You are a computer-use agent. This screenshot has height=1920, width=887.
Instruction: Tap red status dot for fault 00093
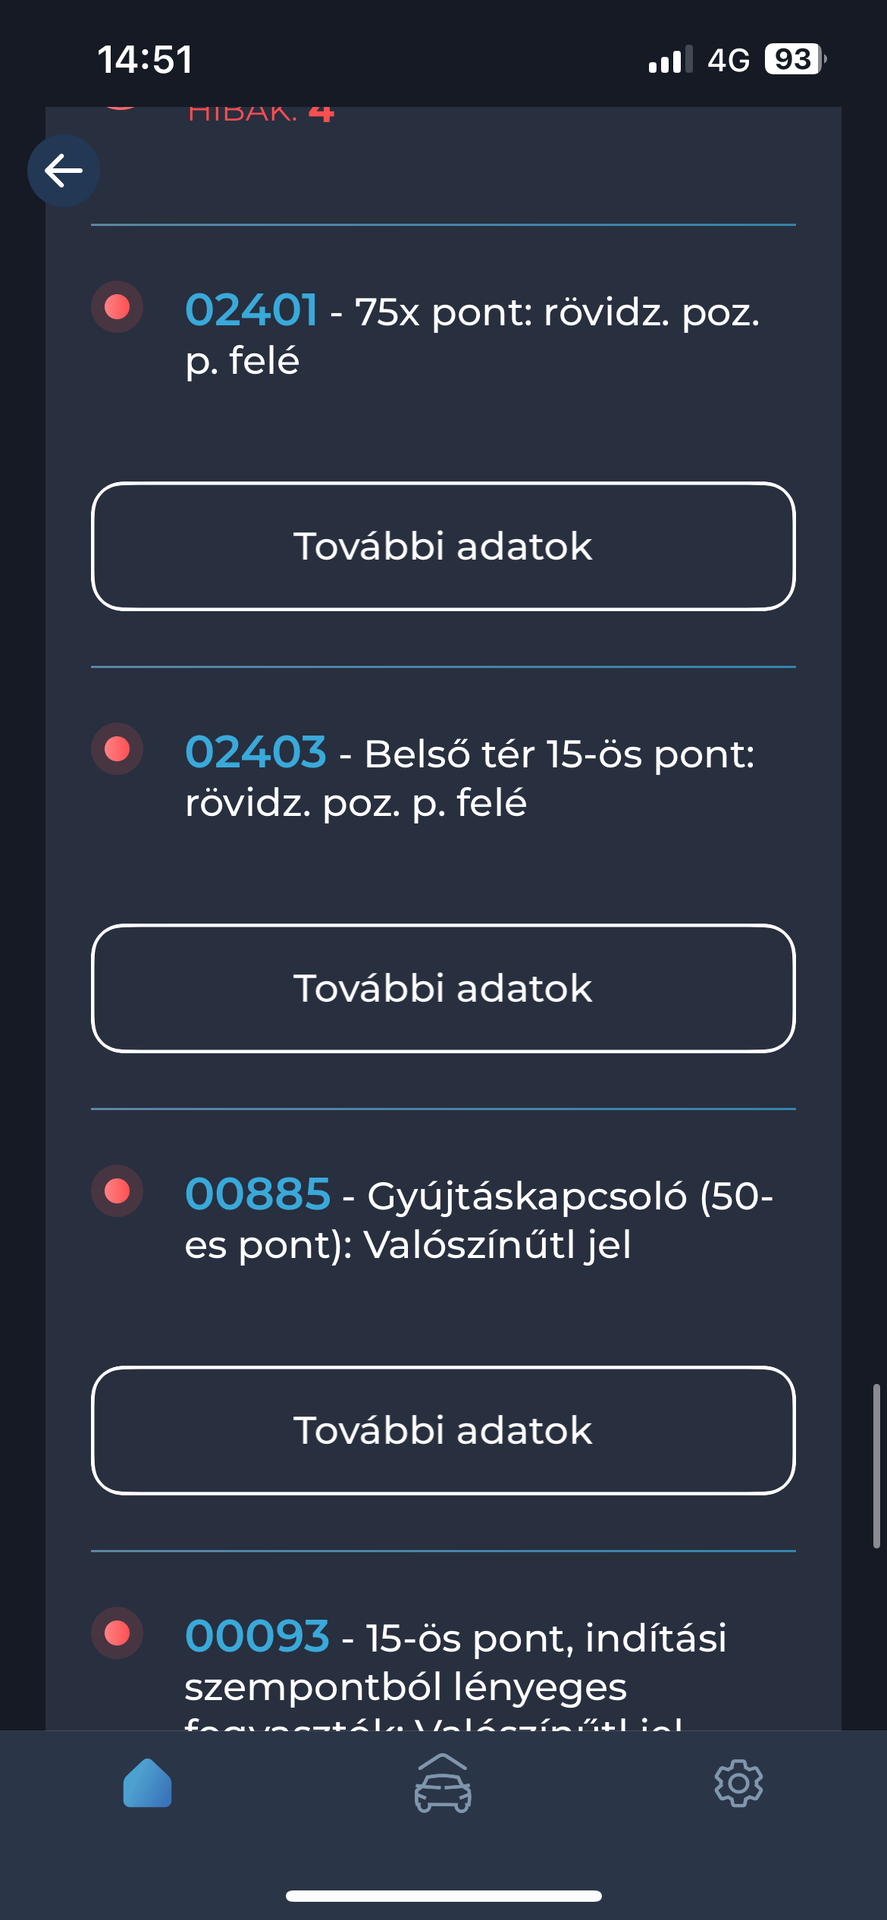[x=117, y=1633]
